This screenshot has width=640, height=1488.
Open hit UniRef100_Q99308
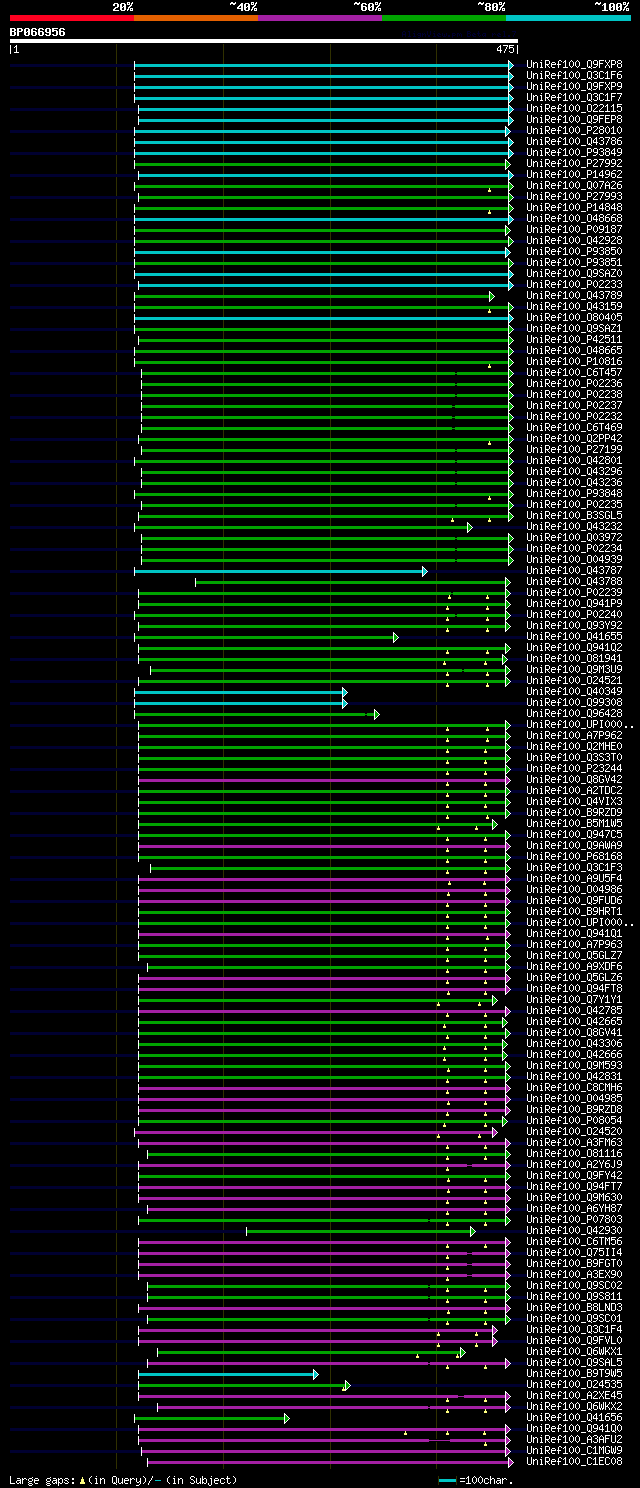[574, 703]
